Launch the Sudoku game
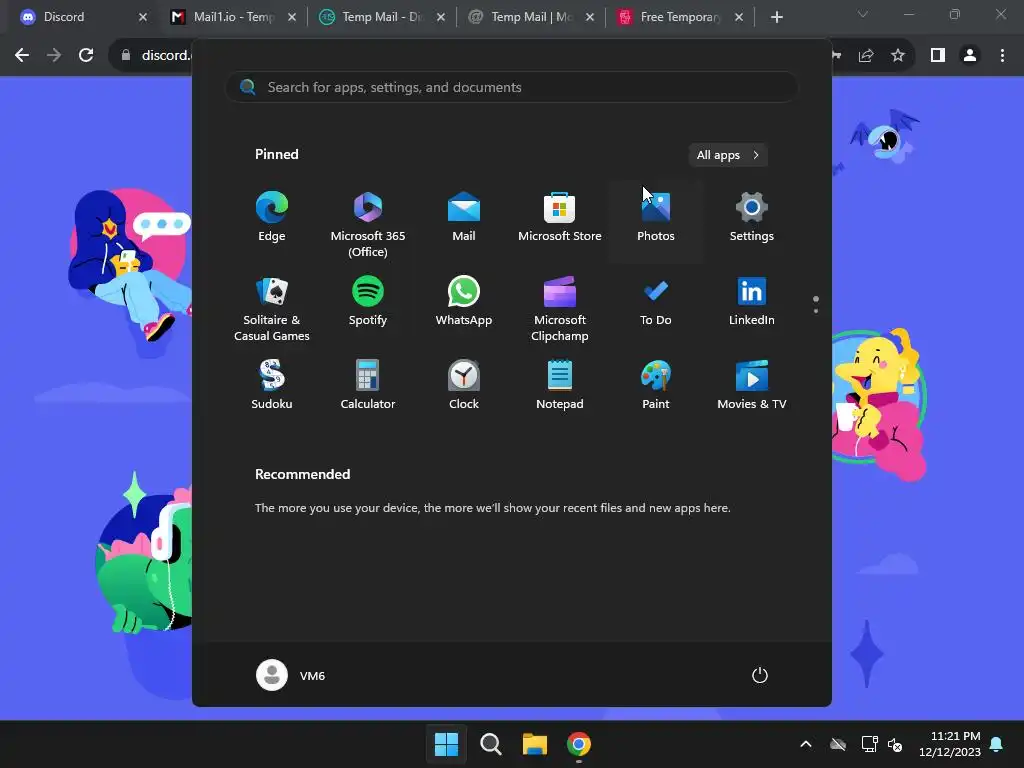This screenshot has width=1024, height=768. (x=272, y=385)
